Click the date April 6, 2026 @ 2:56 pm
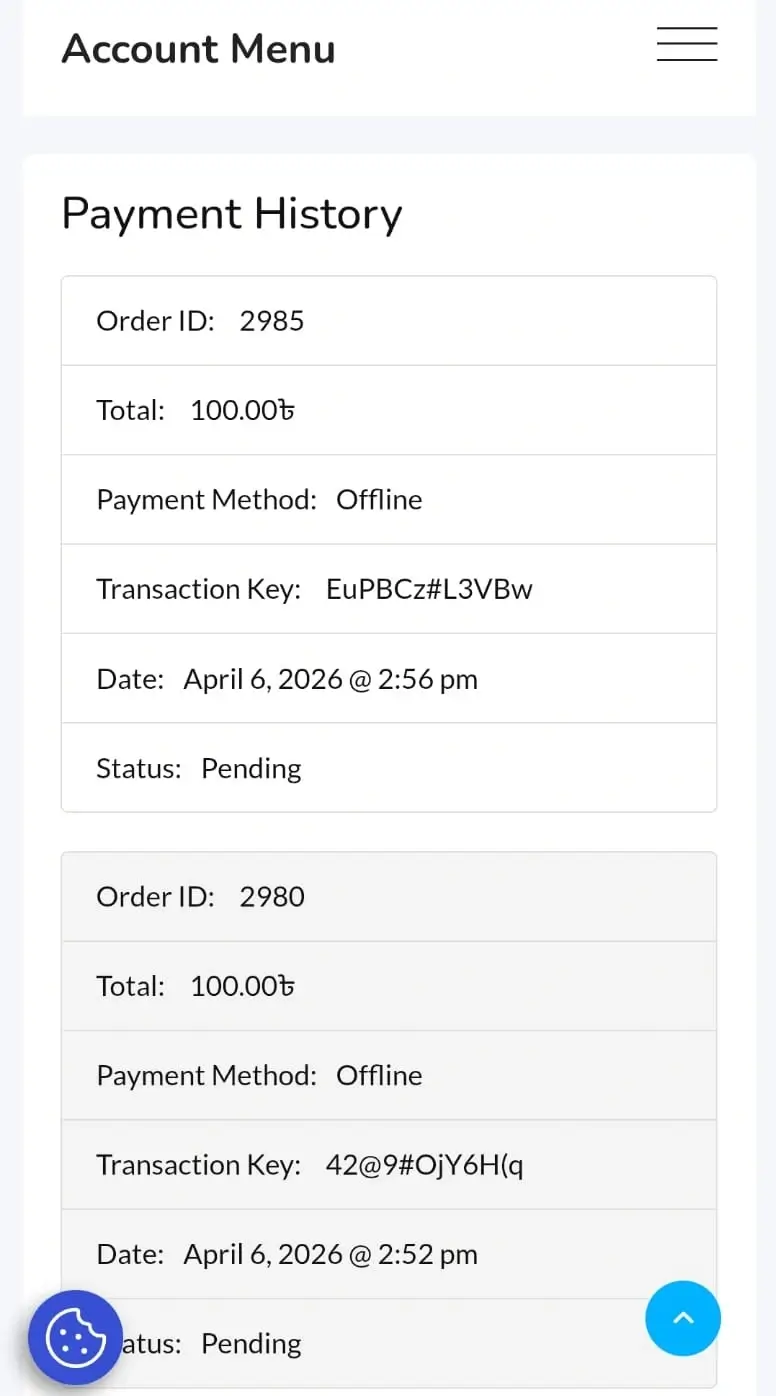The width and height of the screenshot is (776, 1396). (330, 679)
